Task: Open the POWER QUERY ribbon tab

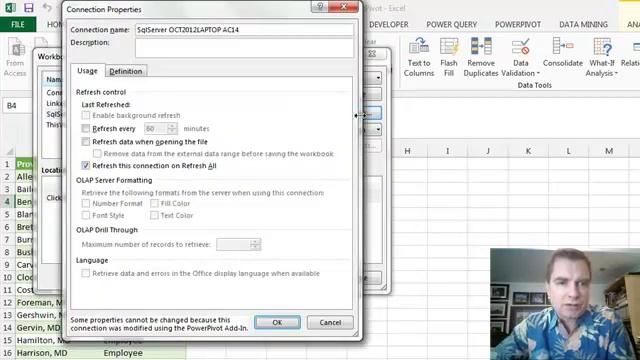Action: (451, 24)
